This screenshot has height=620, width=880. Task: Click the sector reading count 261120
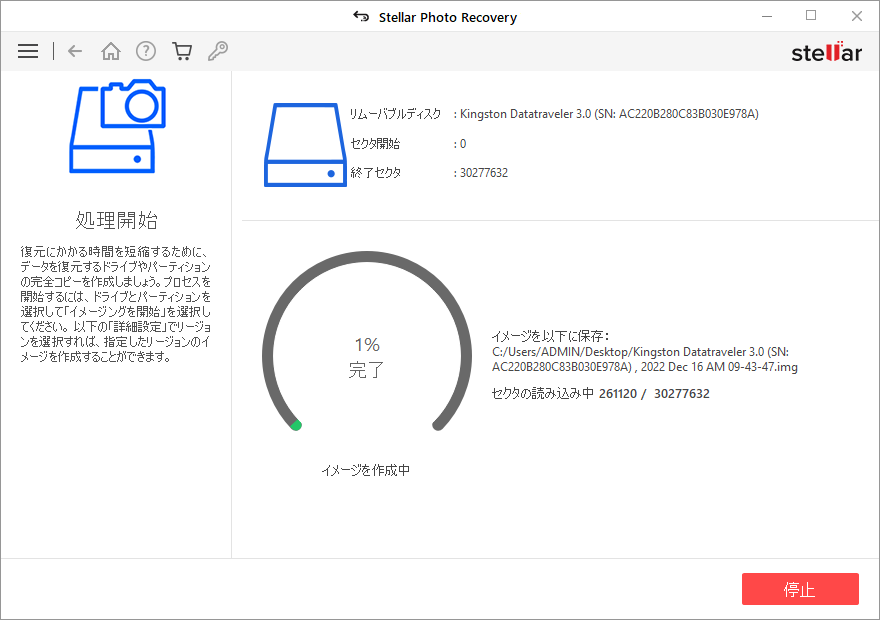click(x=617, y=393)
